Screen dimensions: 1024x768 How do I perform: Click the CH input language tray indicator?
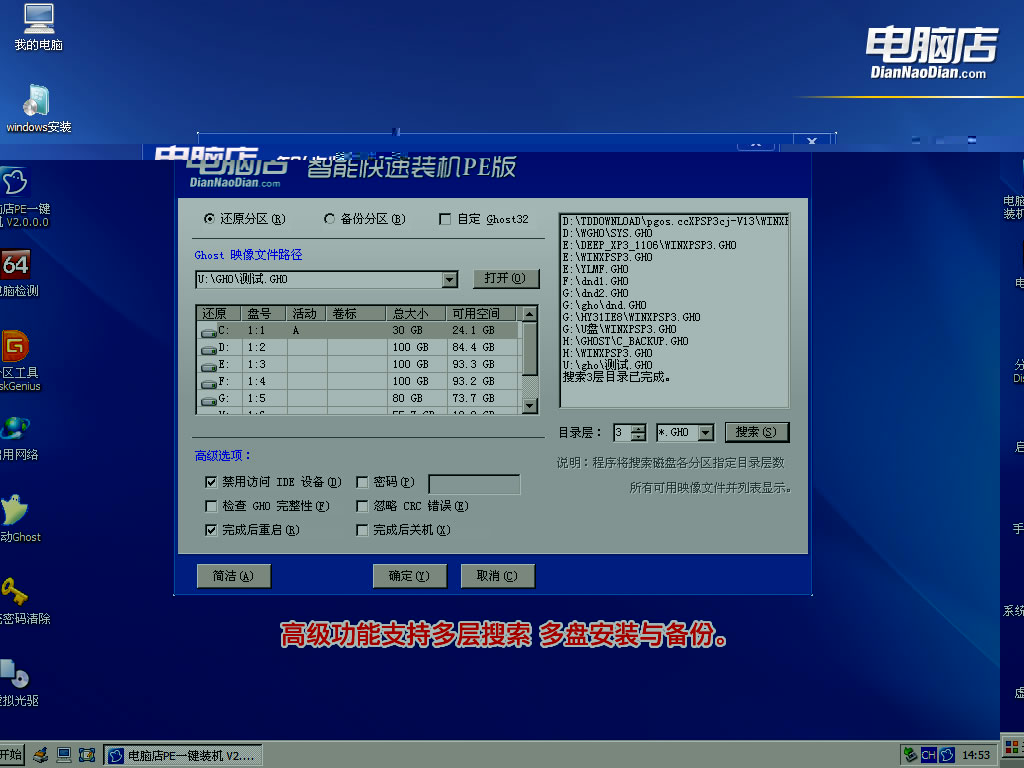point(928,755)
